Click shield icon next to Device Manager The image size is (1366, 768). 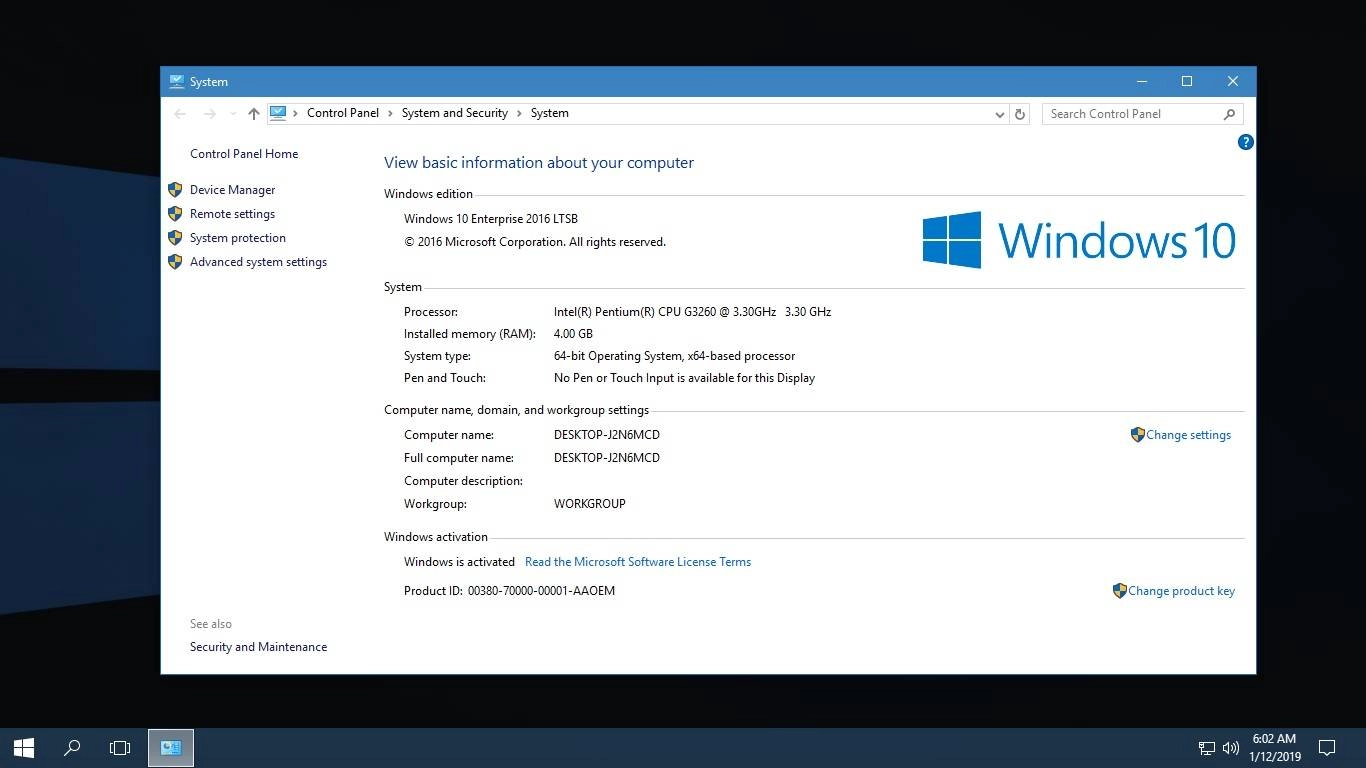[x=175, y=189]
